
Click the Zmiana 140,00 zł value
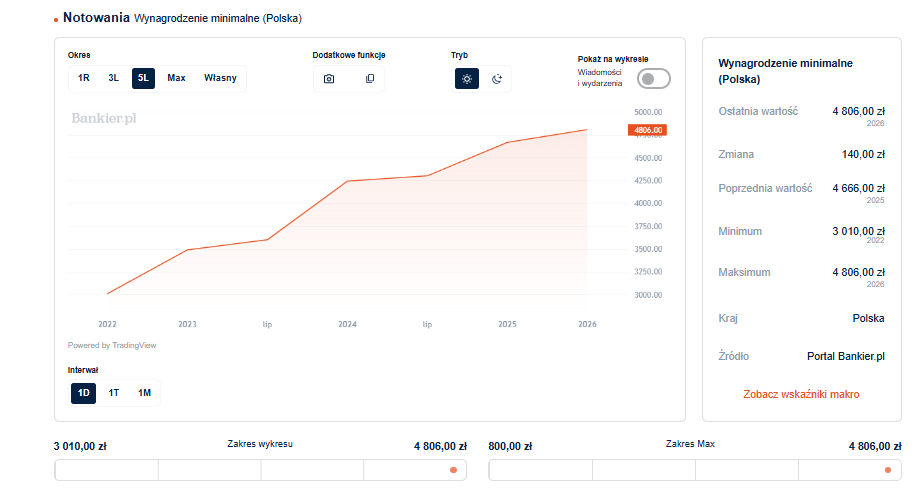pos(863,154)
